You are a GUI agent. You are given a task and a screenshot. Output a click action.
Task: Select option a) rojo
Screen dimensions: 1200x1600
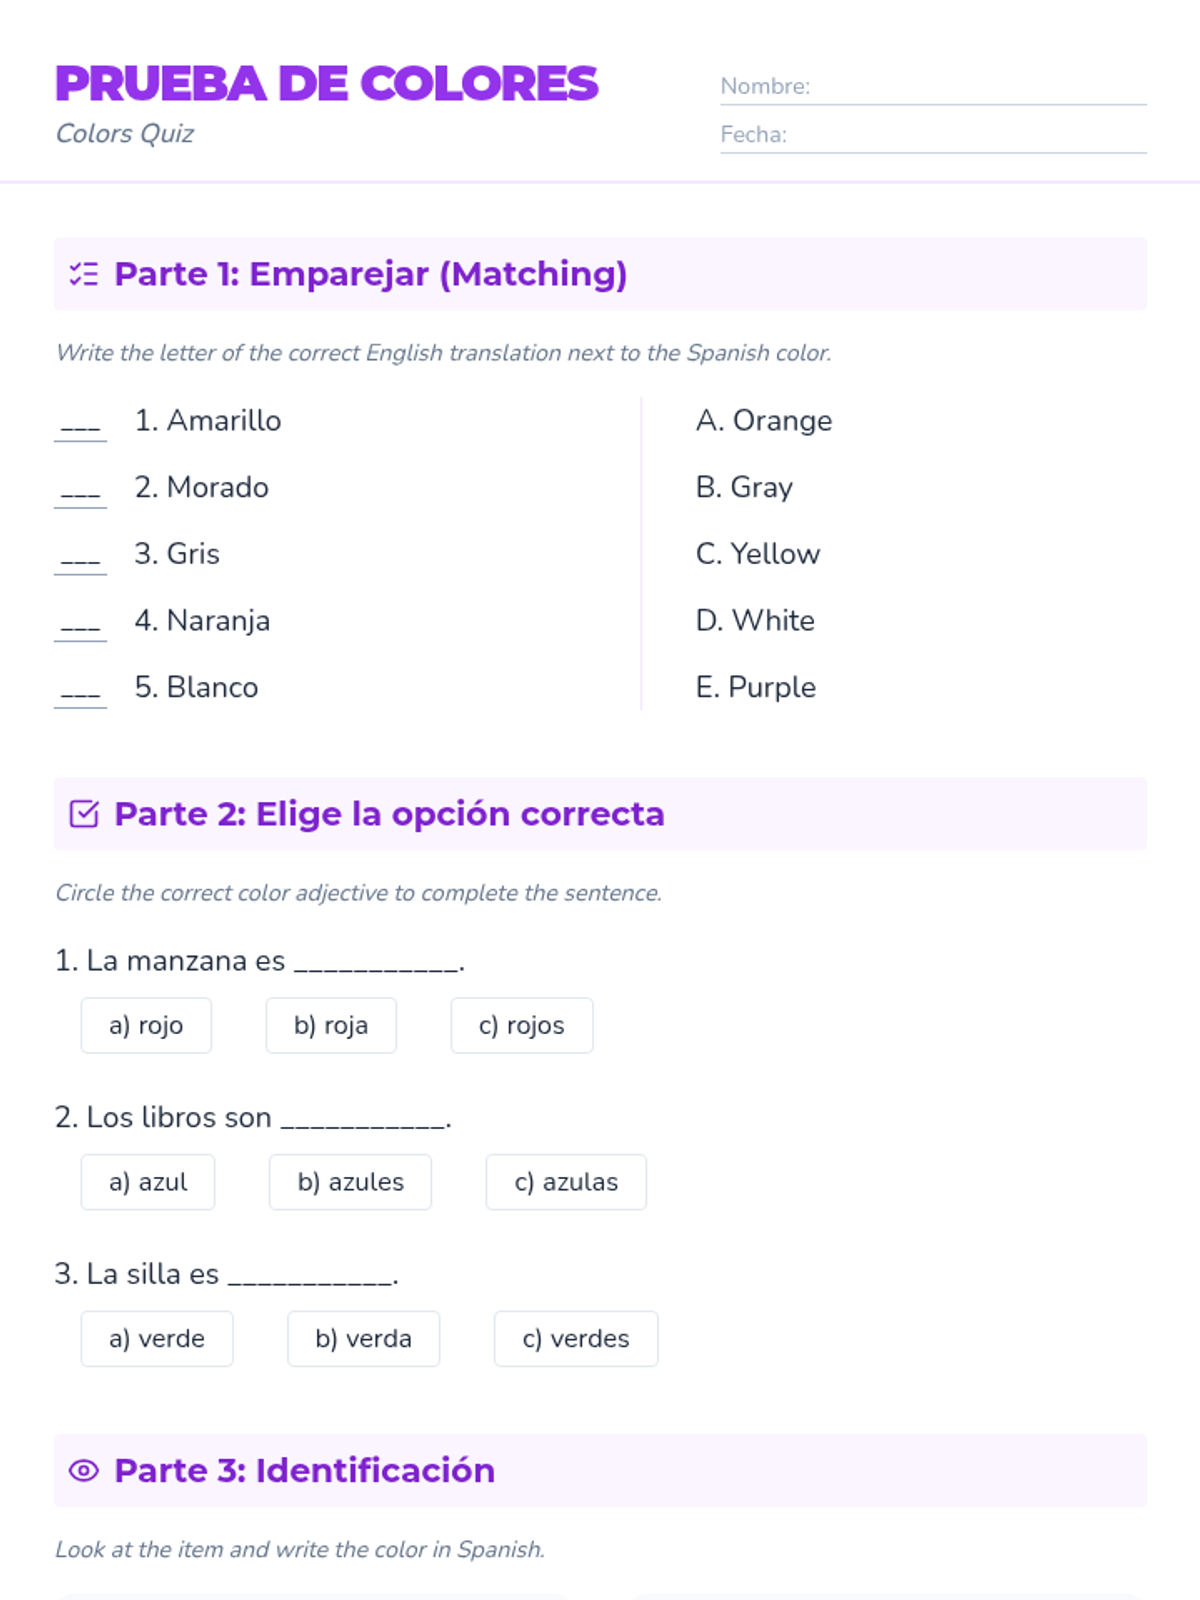click(146, 1025)
